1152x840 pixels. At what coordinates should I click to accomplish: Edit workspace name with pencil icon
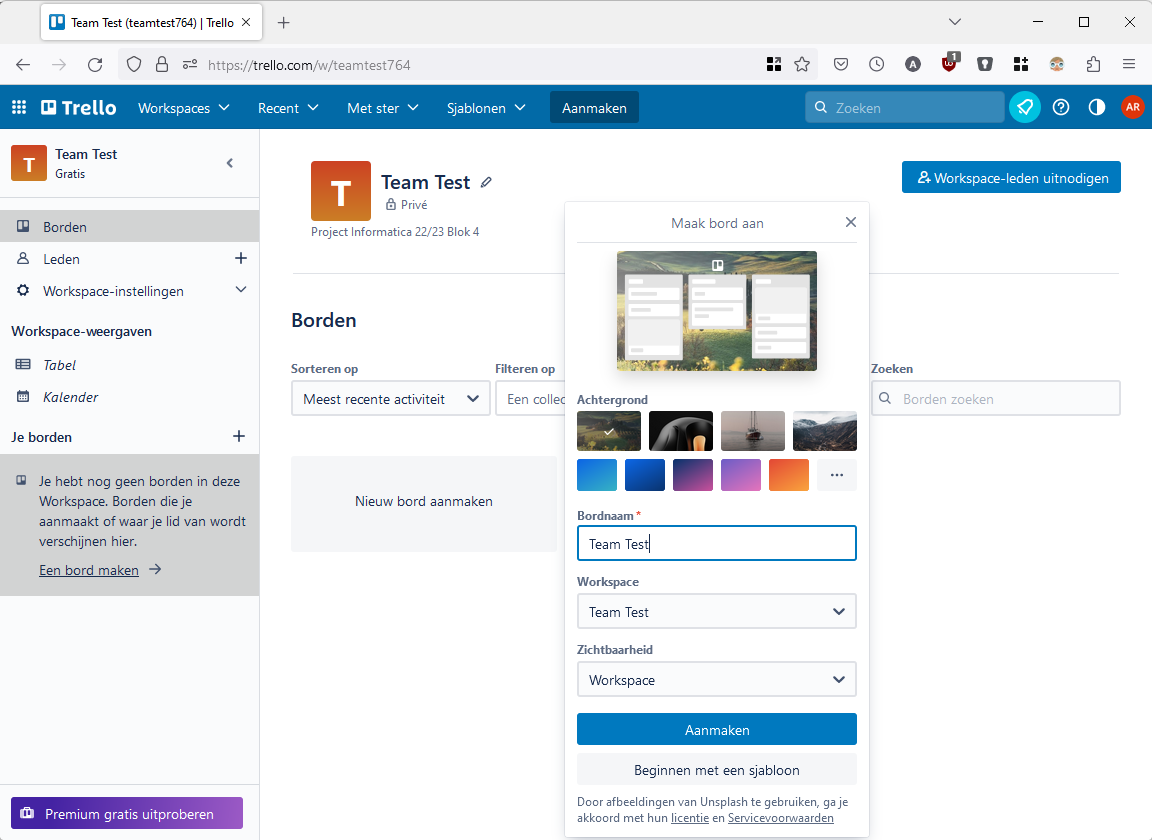[x=487, y=182]
